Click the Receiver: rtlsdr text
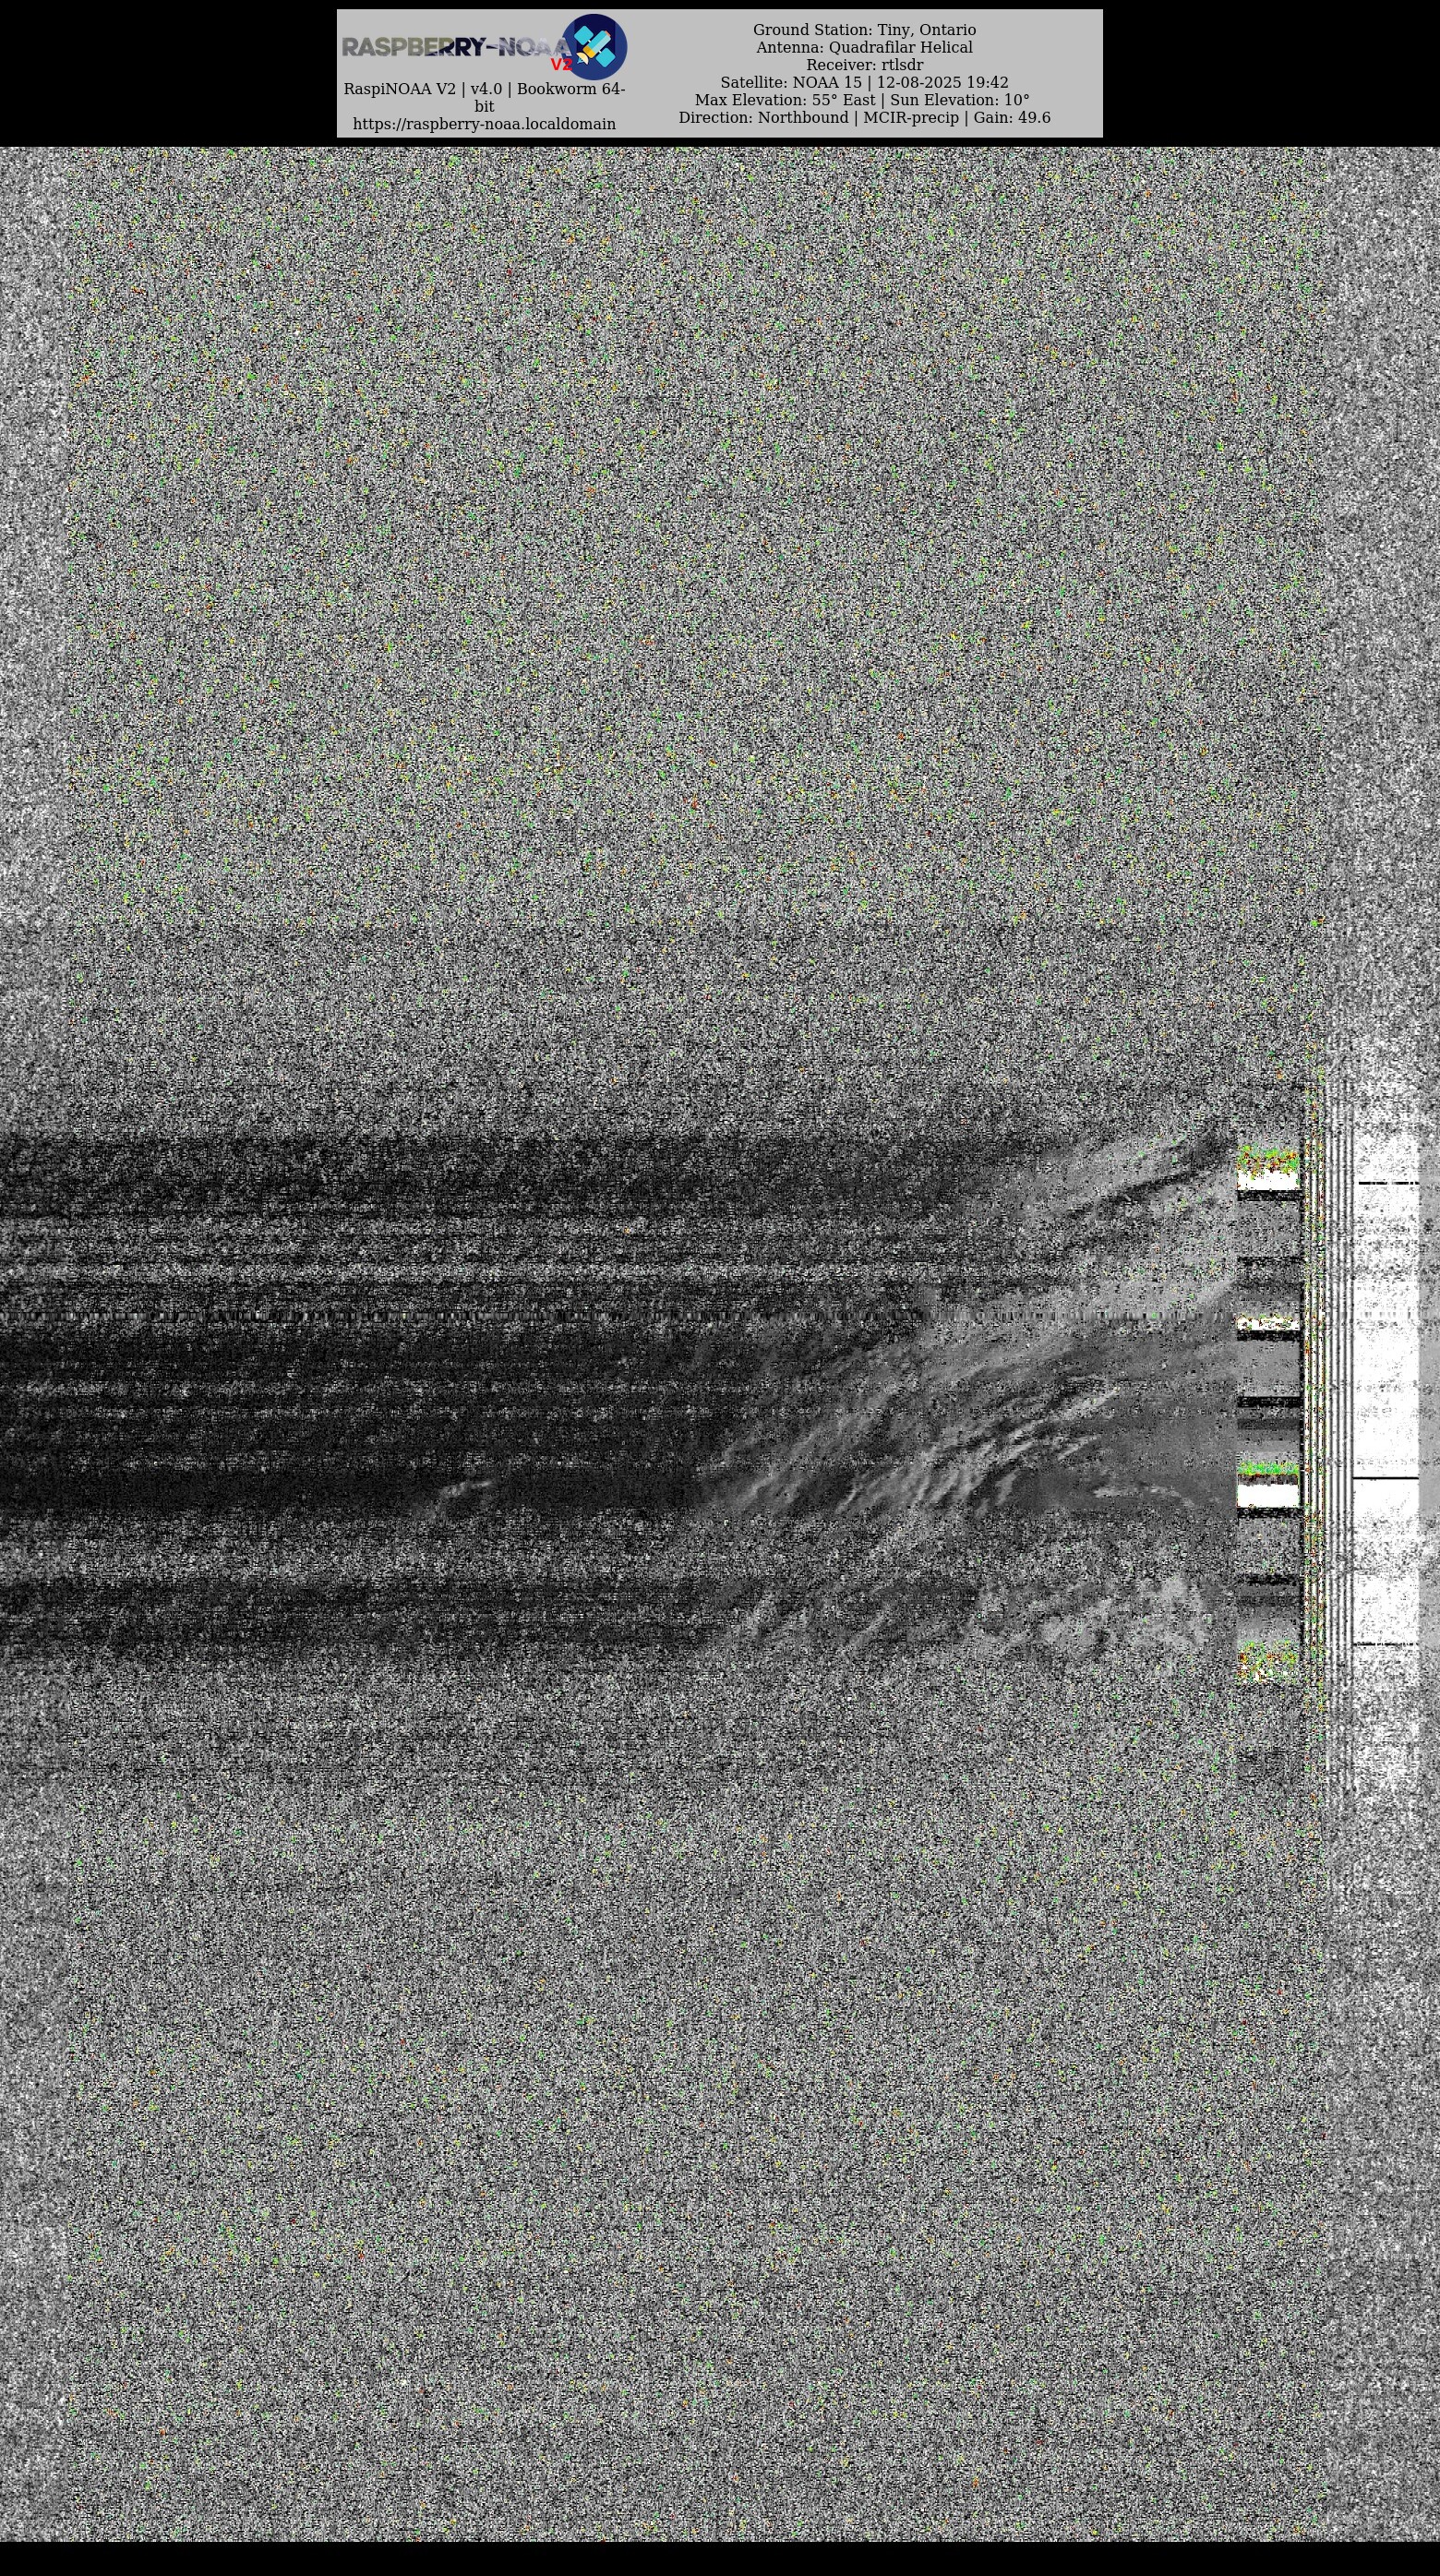The width and height of the screenshot is (1440, 2576). pyautogui.click(x=864, y=65)
